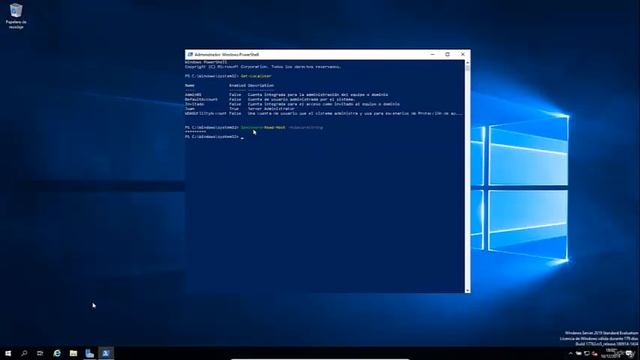Open Task View from the taskbar
The width and height of the screenshot is (640, 360).
coord(40,353)
